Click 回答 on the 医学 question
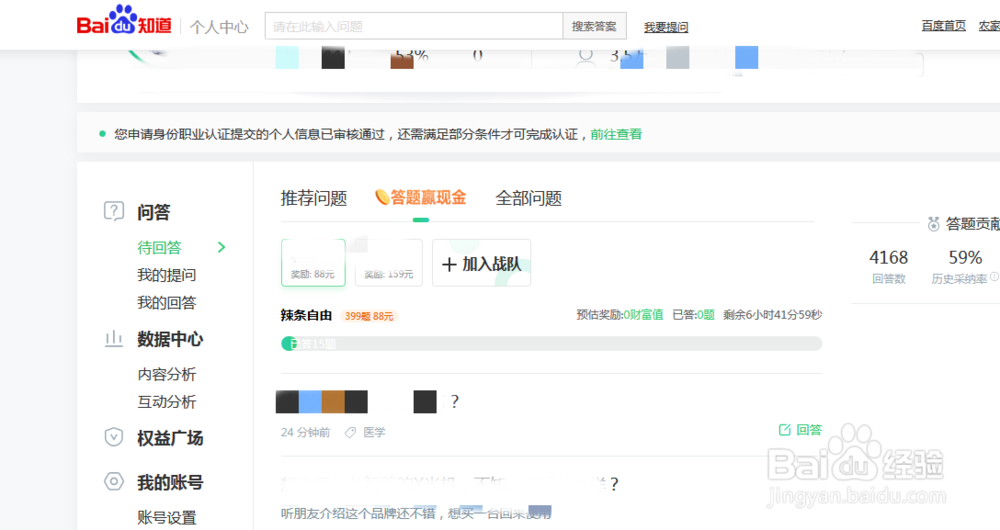Screen dimensions: 1000x530 click(x=800, y=430)
